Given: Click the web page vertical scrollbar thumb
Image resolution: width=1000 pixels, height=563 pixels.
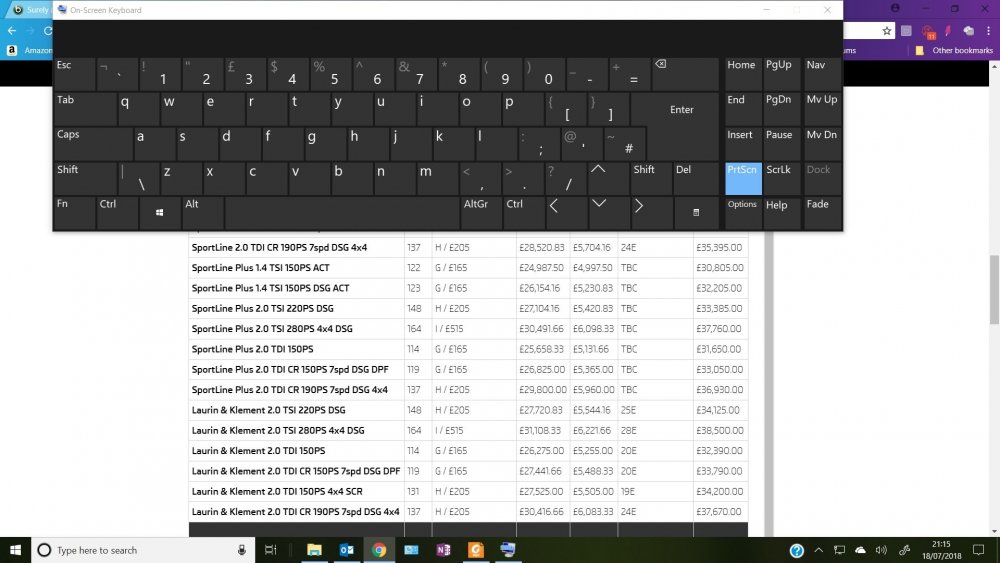Looking at the screenshot, I should tap(994, 289).
